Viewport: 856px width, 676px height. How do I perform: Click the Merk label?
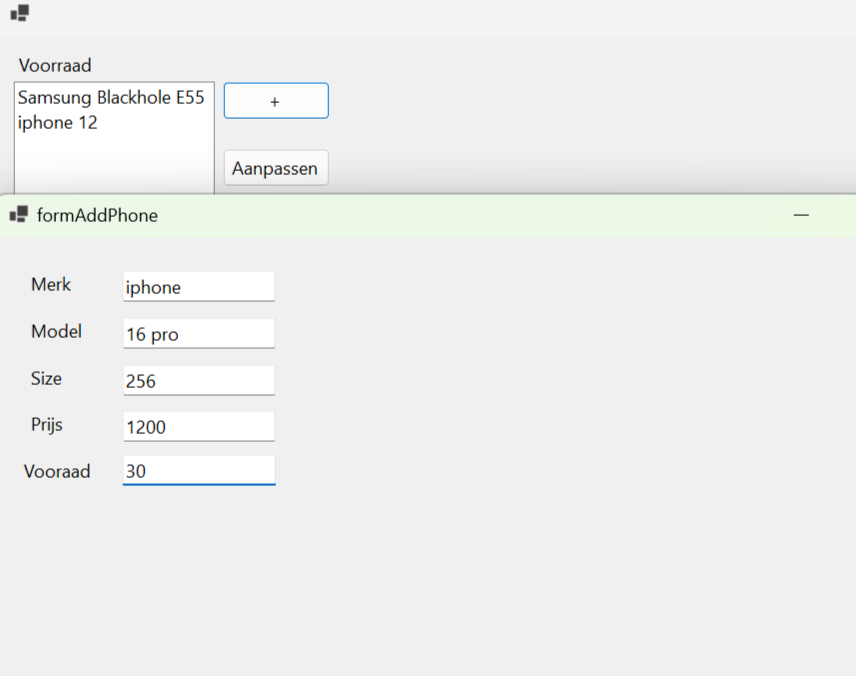pos(51,285)
